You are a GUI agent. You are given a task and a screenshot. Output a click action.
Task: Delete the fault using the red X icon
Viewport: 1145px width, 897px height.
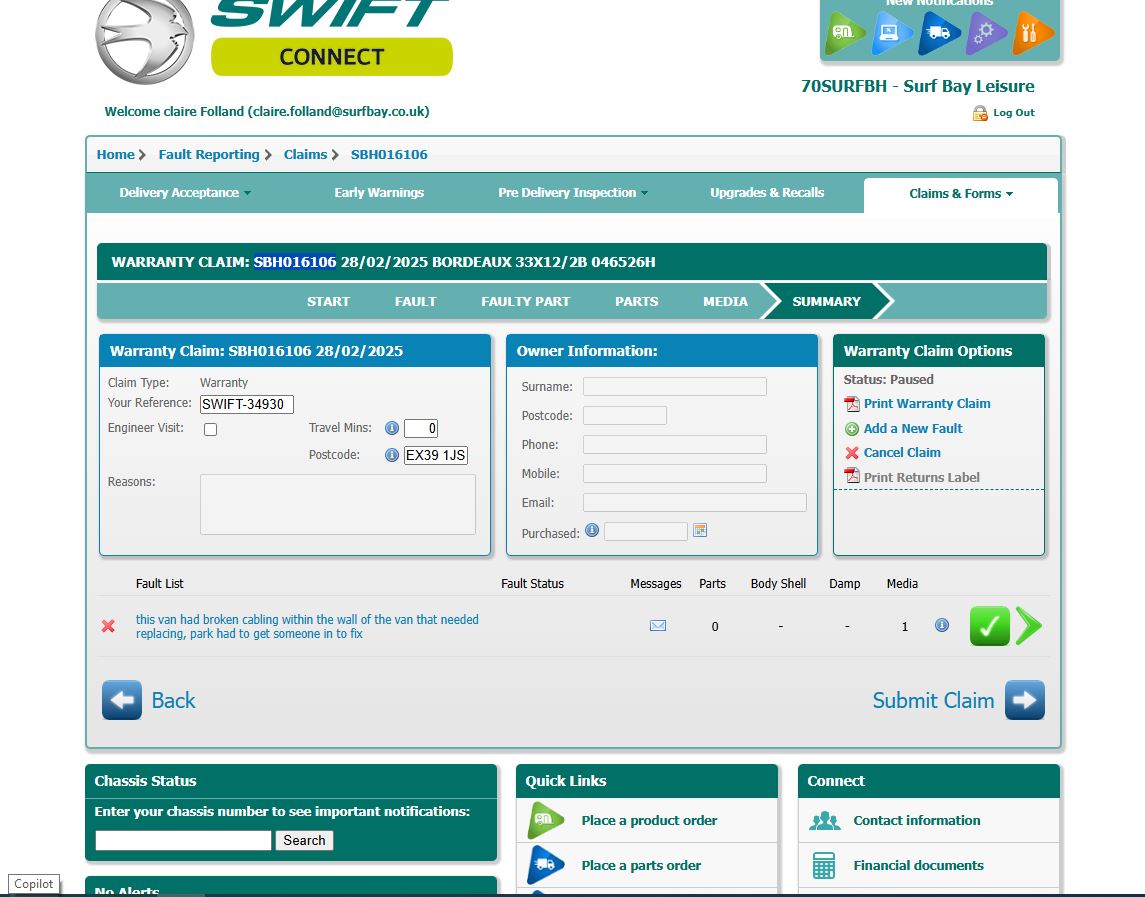(108, 626)
